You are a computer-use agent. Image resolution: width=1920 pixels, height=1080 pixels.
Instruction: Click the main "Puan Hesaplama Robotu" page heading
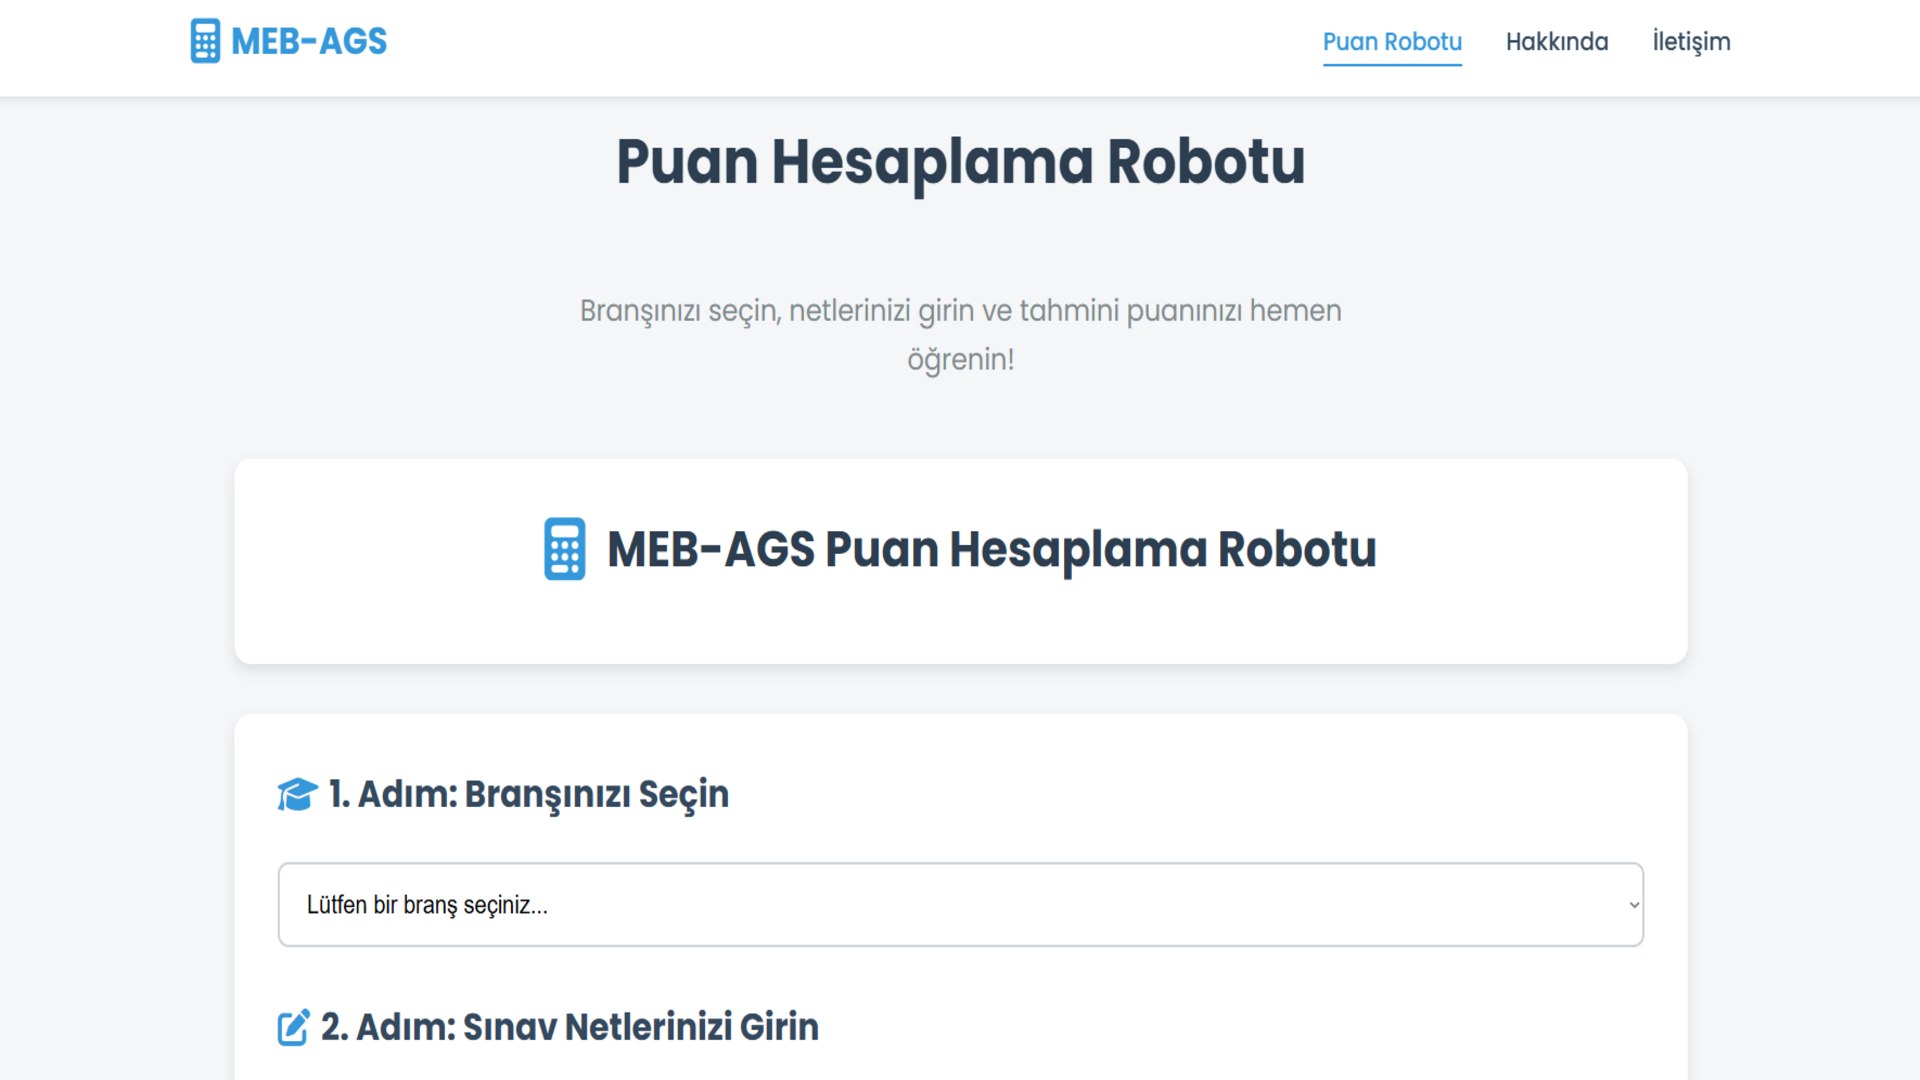[960, 162]
